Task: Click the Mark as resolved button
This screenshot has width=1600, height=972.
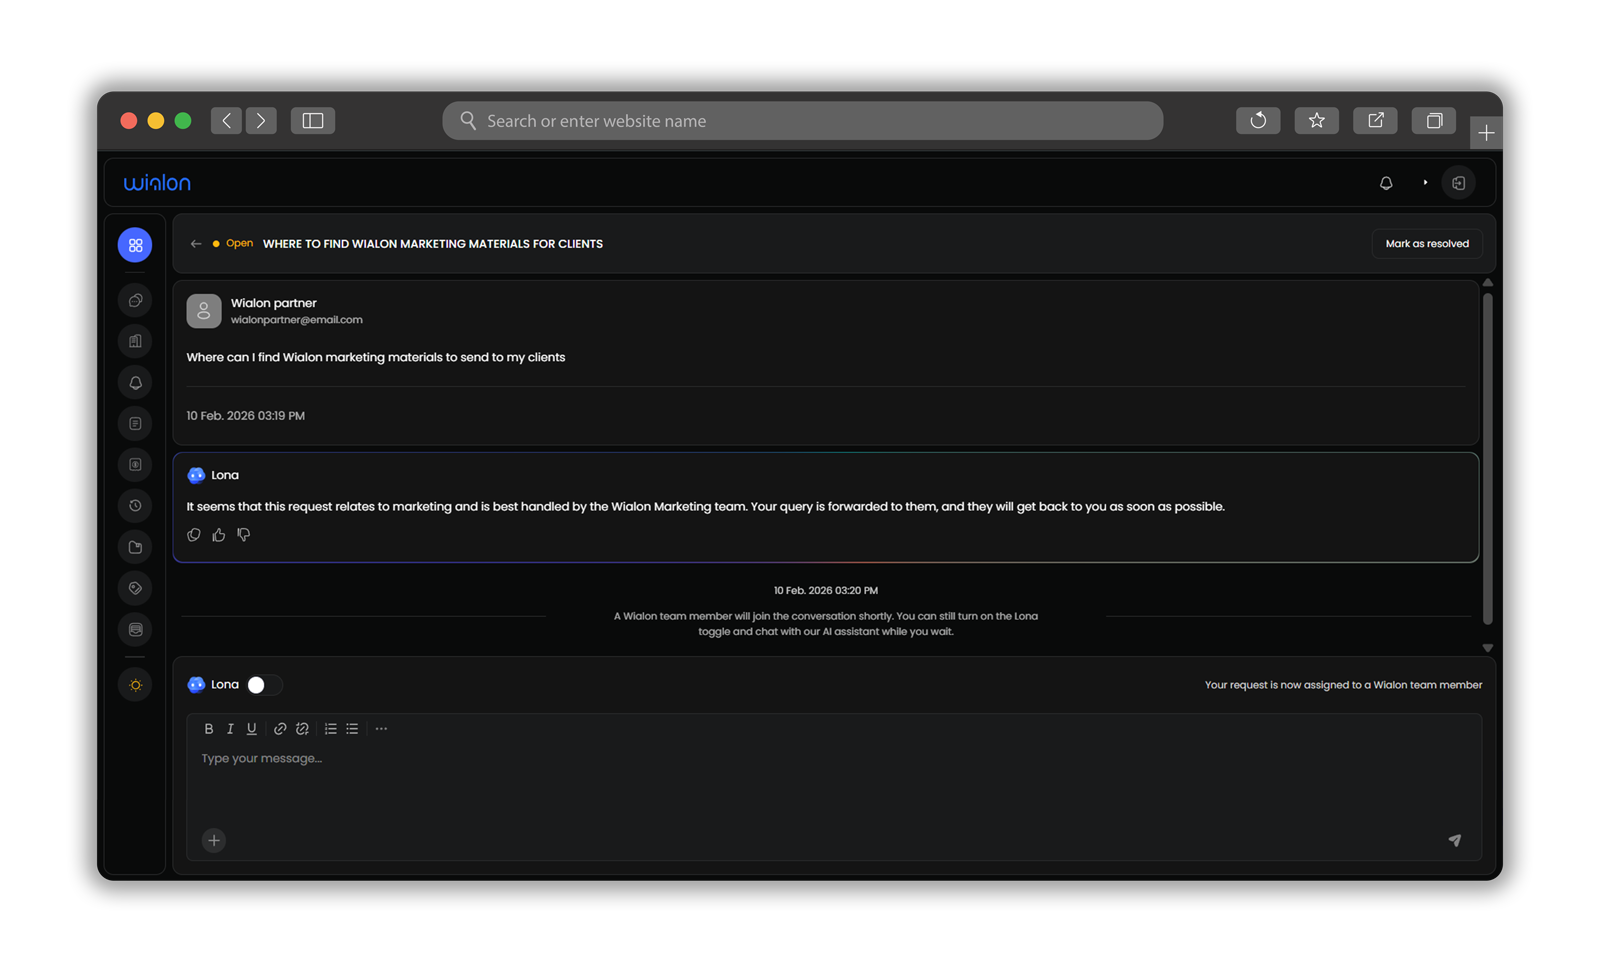Action: [1426, 244]
